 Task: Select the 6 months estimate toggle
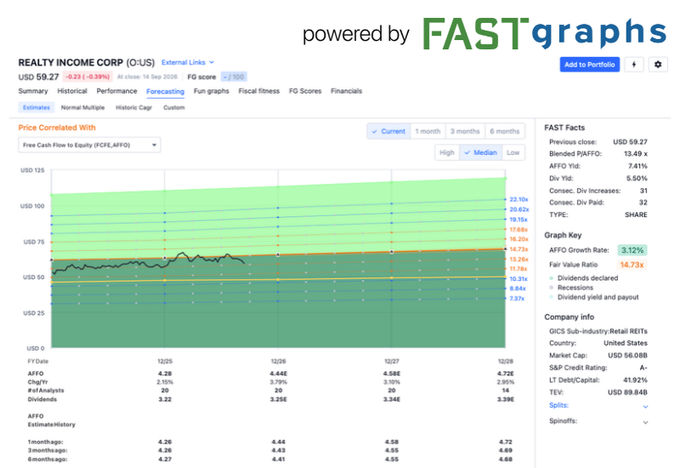click(505, 131)
